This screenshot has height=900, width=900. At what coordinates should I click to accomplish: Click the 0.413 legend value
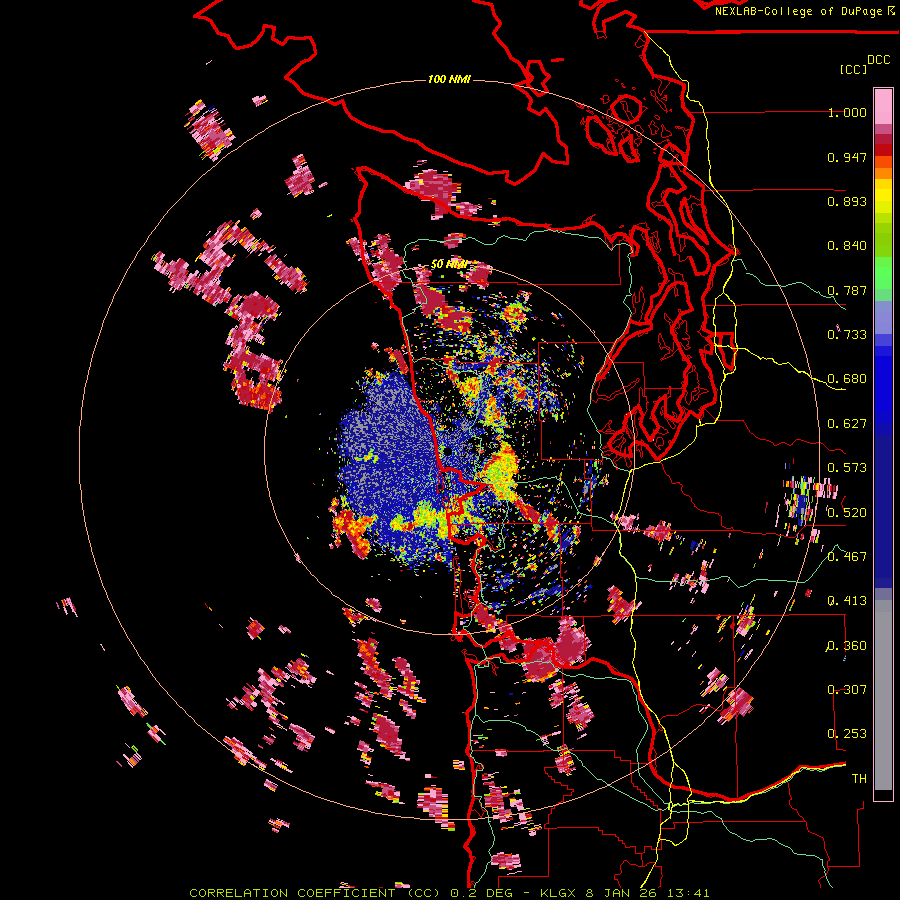point(847,601)
